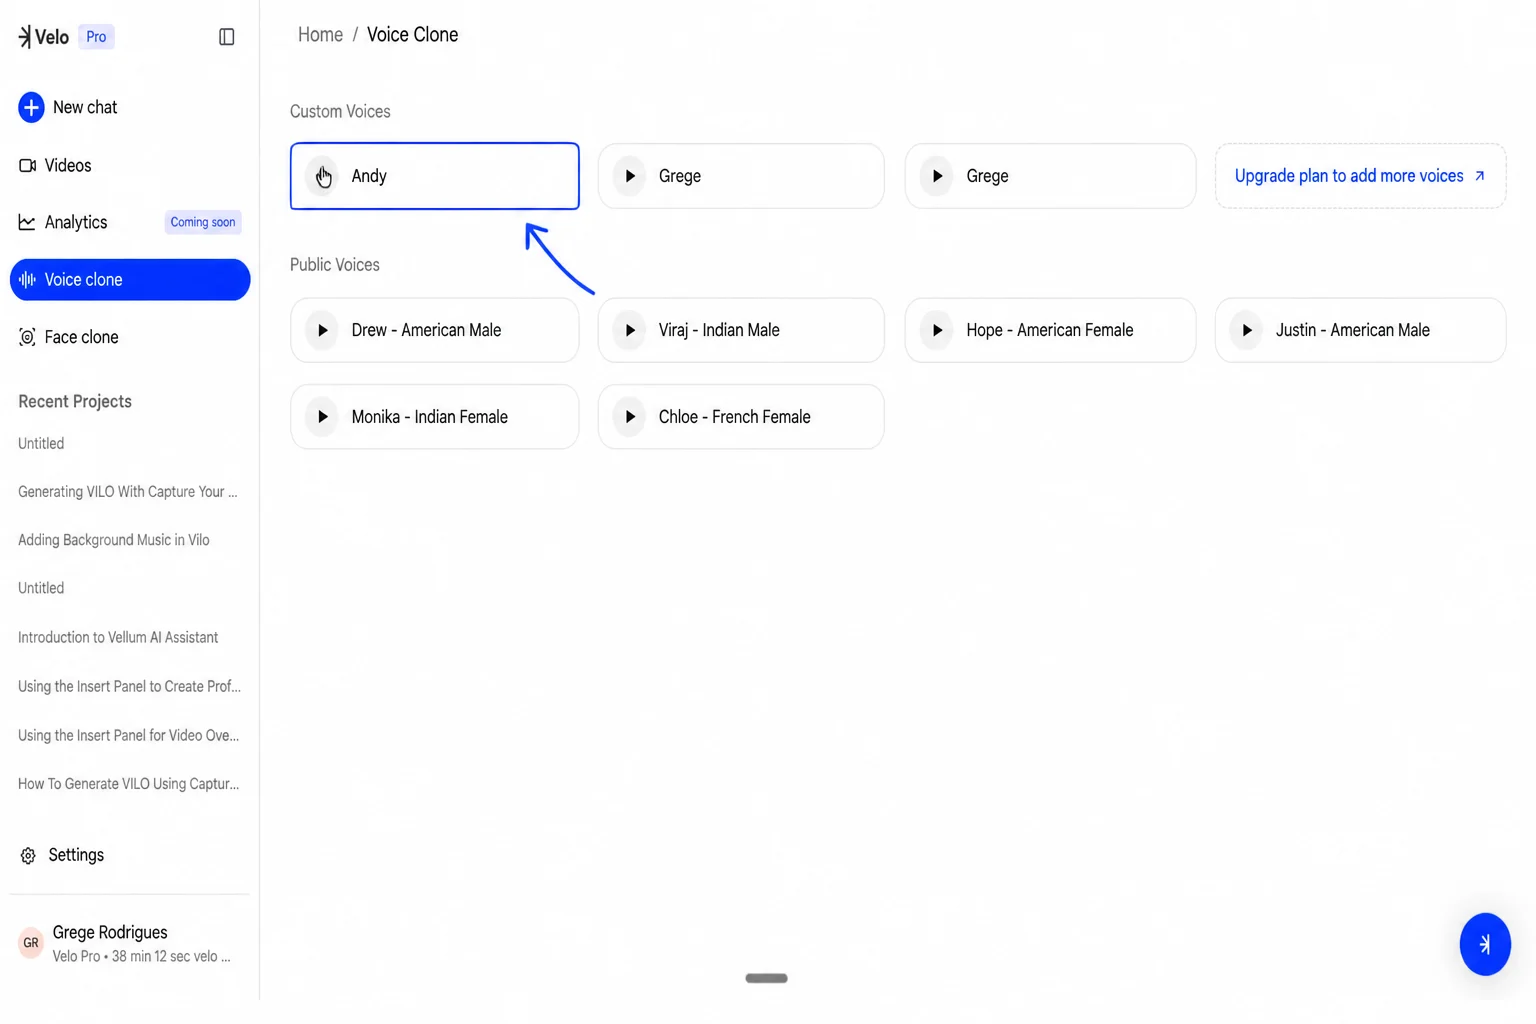
Task: Select the Drew - American Male card
Action: pos(435,330)
